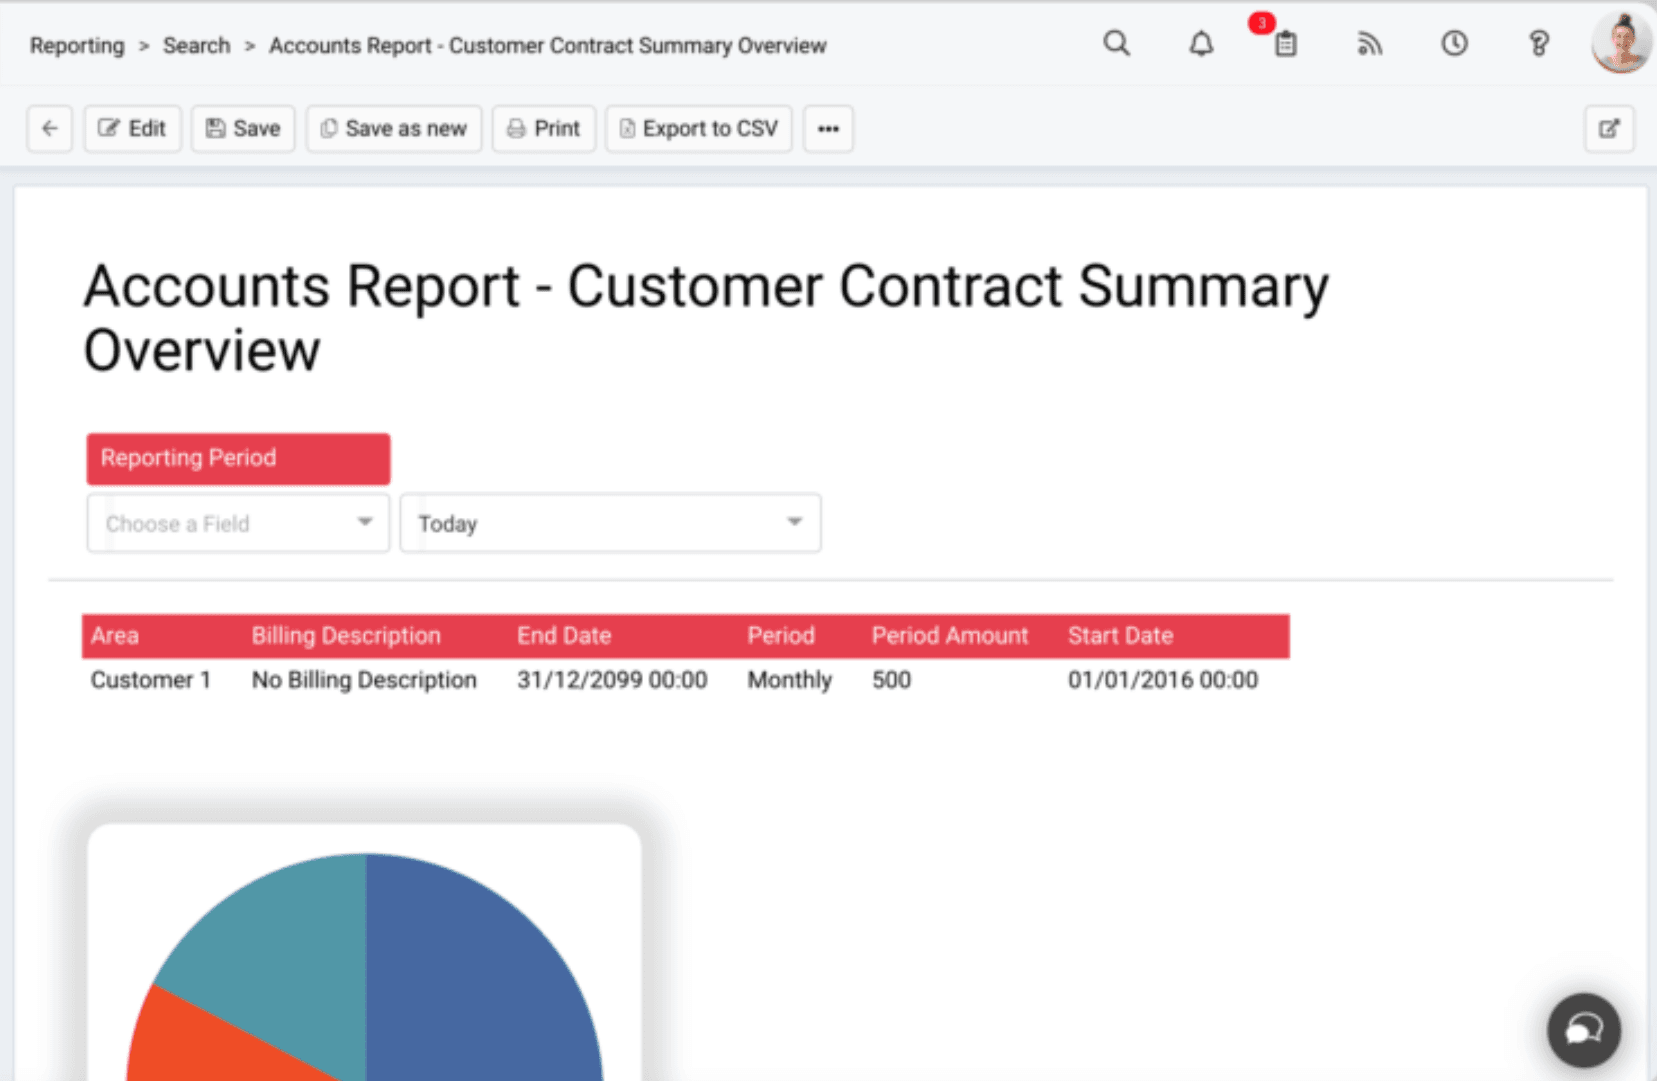Open the help question mark icon
The image size is (1657, 1081).
coord(1539,44)
